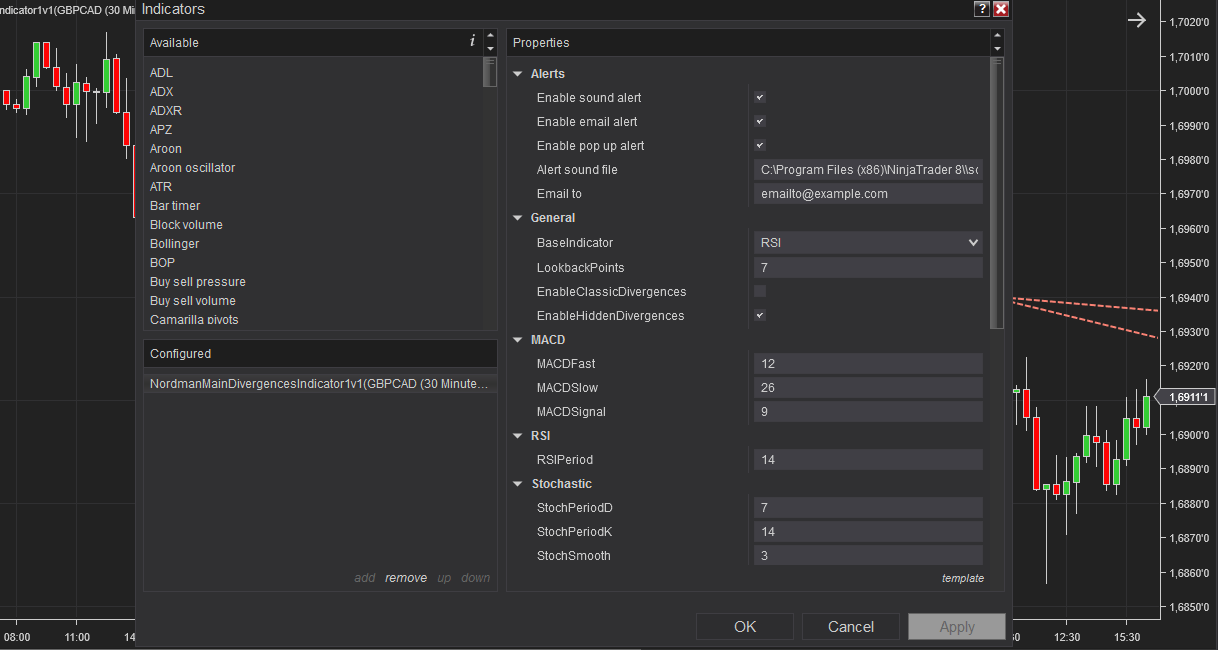Toggle Enable pop up alert checkbox

pyautogui.click(x=760, y=146)
